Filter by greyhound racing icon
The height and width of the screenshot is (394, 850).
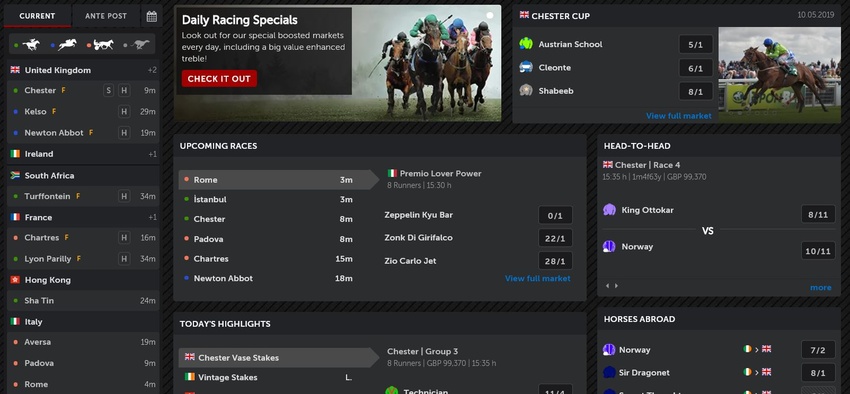140,44
